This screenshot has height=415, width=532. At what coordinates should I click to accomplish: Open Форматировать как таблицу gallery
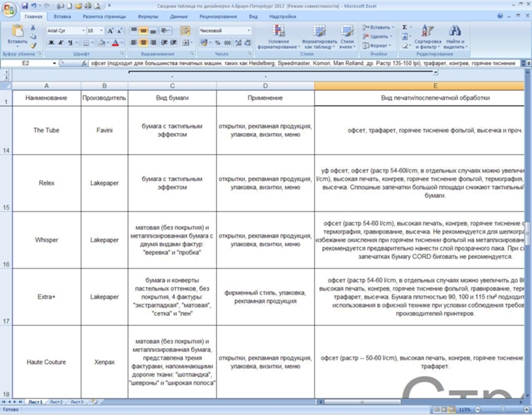tap(319, 37)
